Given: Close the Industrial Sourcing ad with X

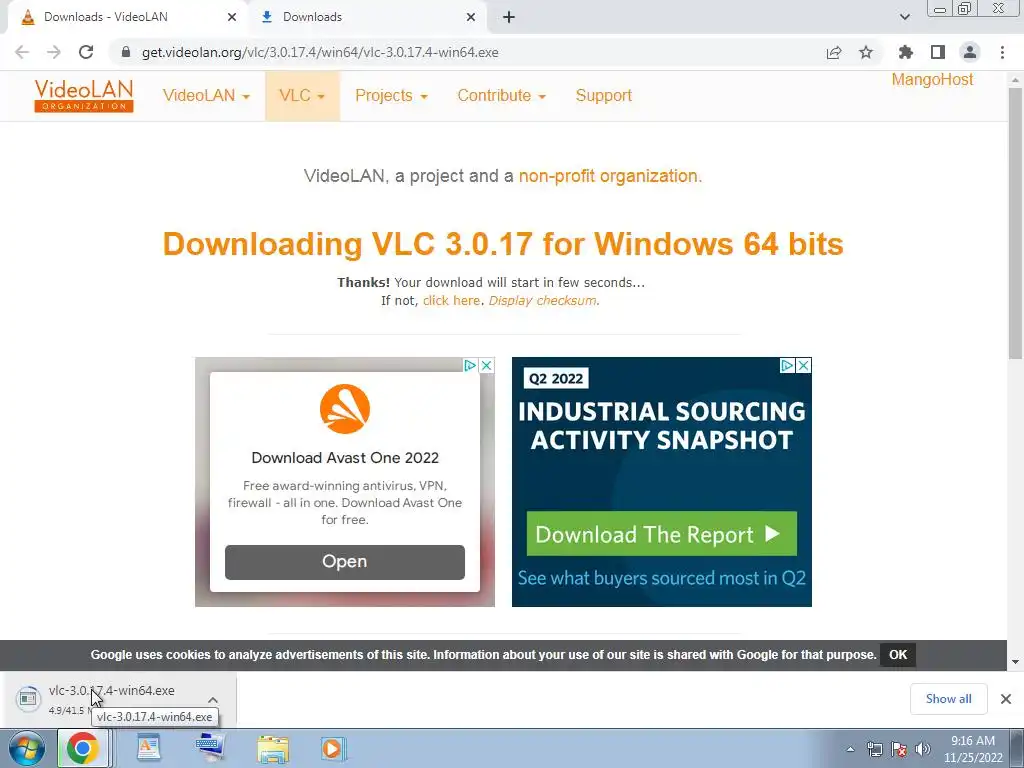Looking at the screenshot, I should [x=804, y=366].
